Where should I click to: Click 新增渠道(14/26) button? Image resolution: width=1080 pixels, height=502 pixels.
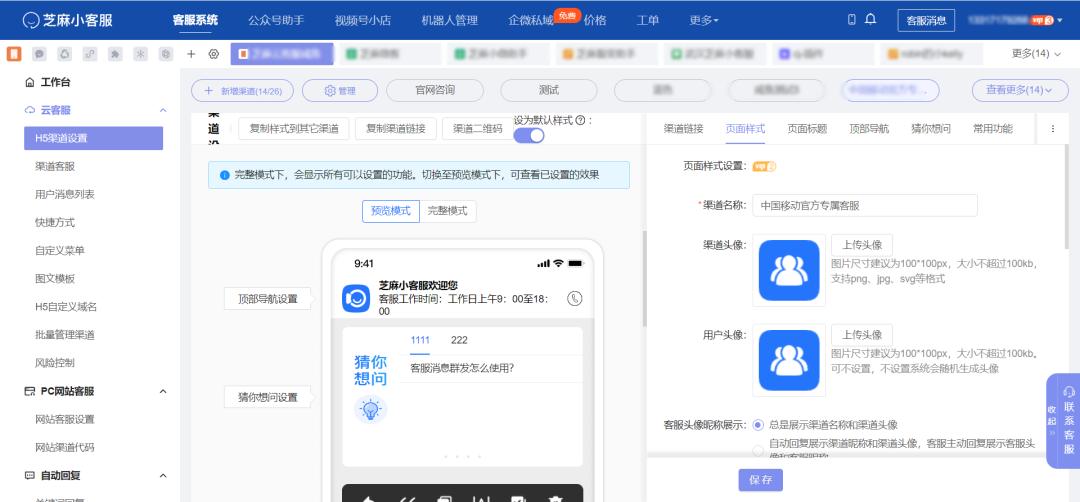pyautogui.click(x=242, y=90)
